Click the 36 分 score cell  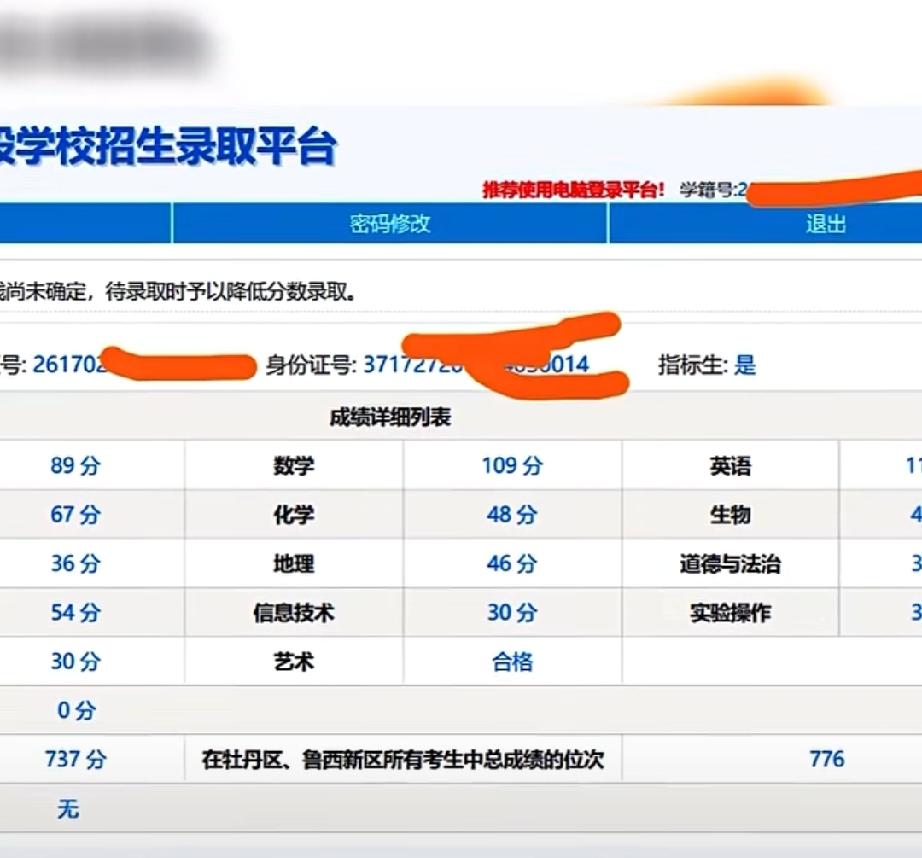pyautogui.click(x=75, y=563)
